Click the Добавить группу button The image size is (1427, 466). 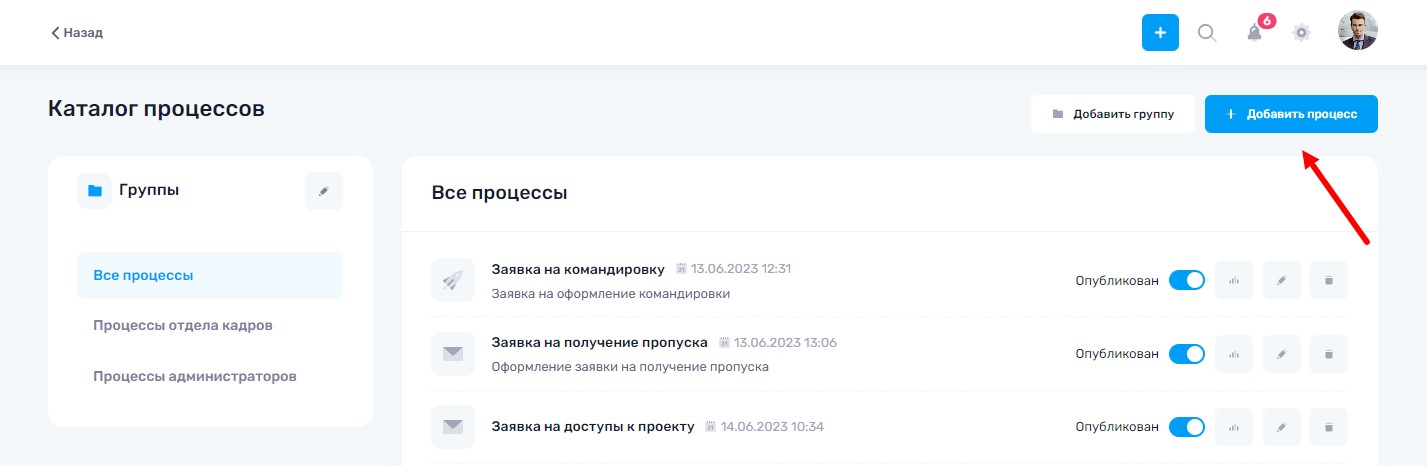(x=1113, y=114)
